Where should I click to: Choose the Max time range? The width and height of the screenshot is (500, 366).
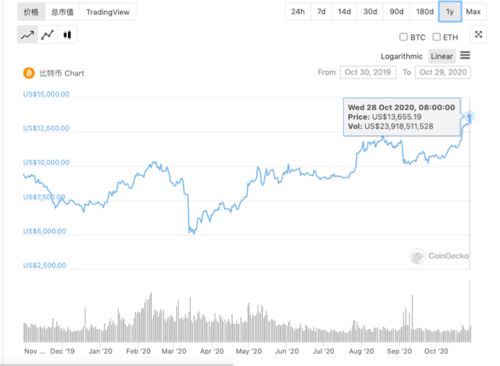pos(473,12)
